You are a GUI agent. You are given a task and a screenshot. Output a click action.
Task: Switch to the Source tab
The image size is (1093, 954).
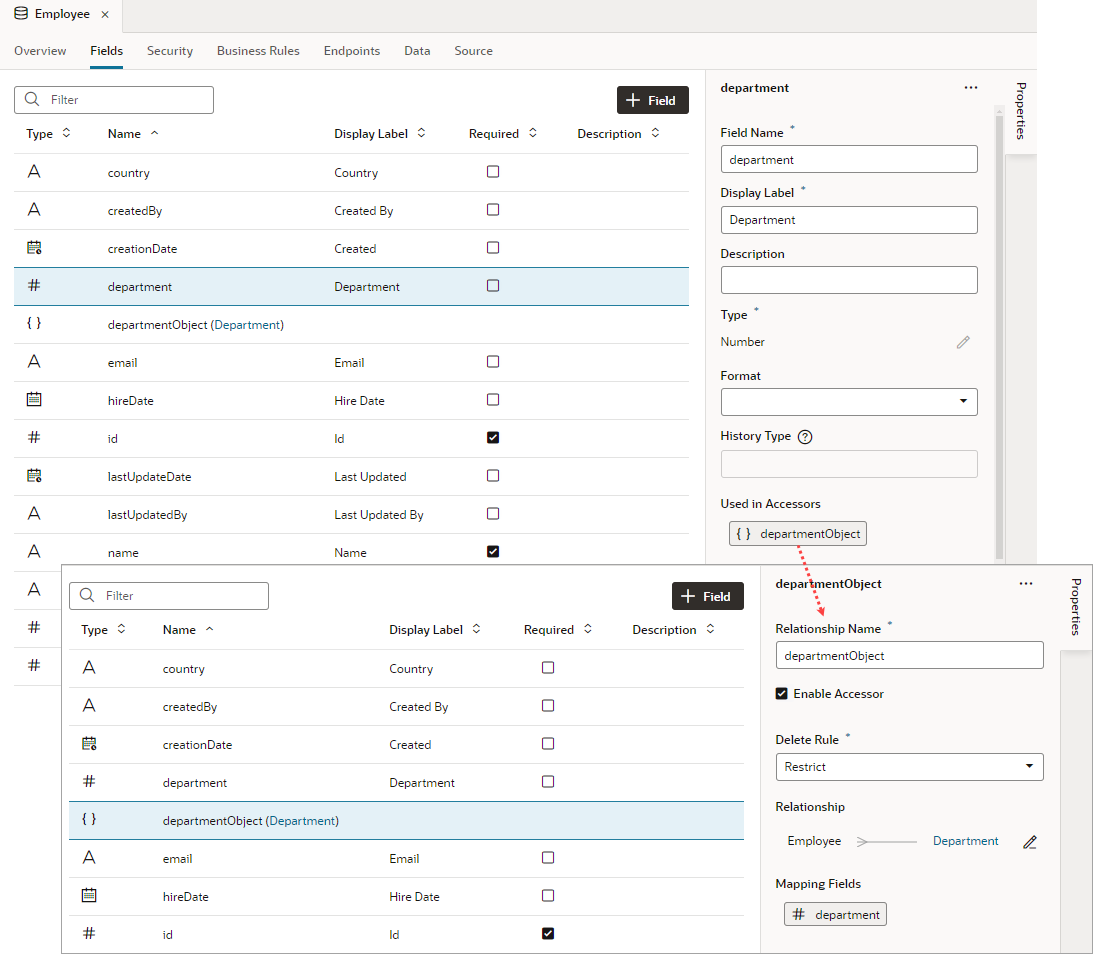[x=473, y=51]
